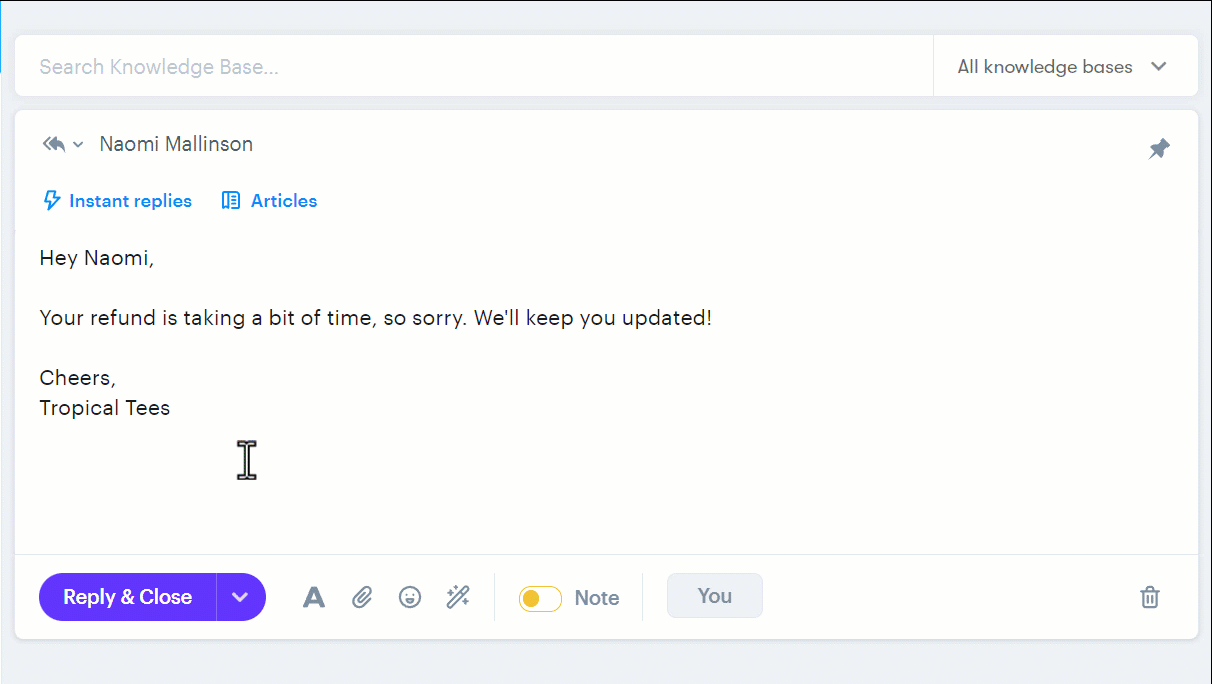Open text formatting options

314,598
